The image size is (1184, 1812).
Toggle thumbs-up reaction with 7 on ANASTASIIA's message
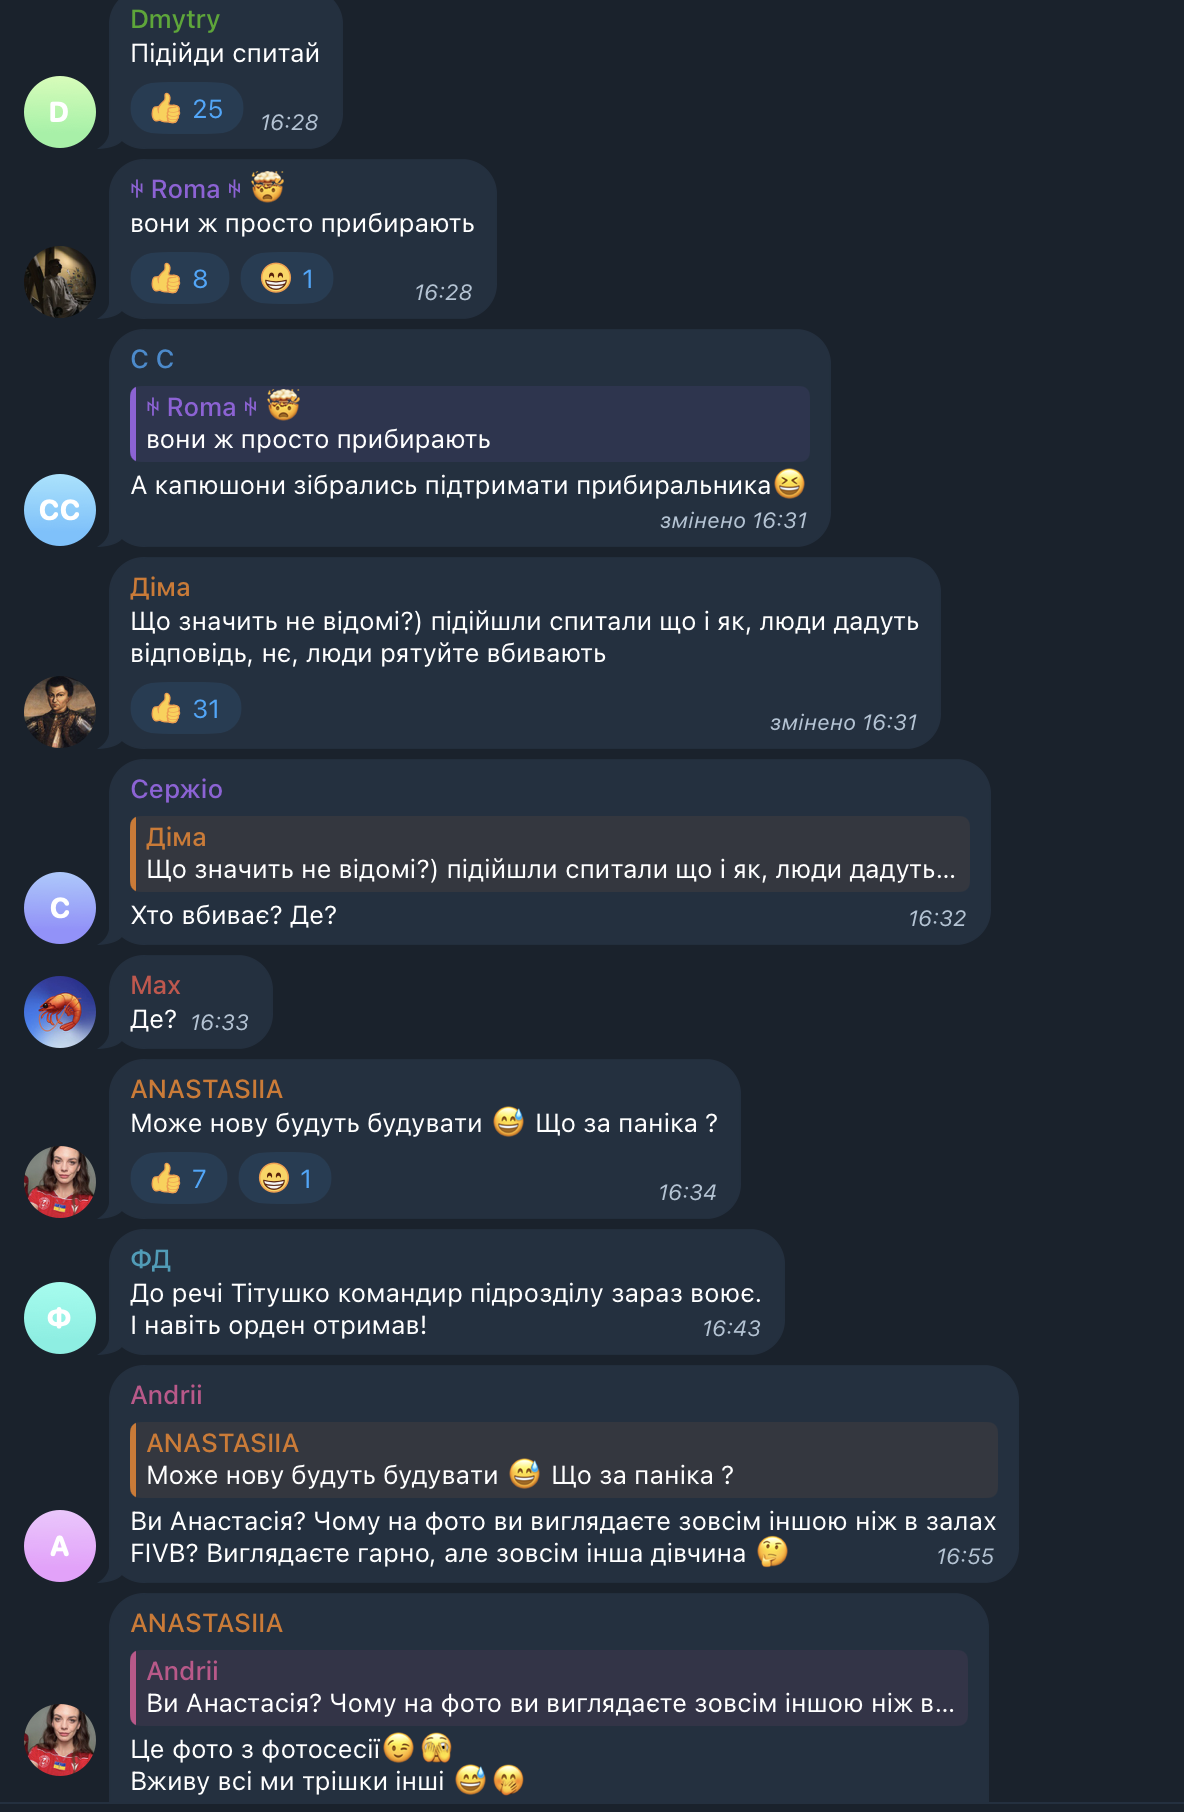click(x=179, y=1179)
